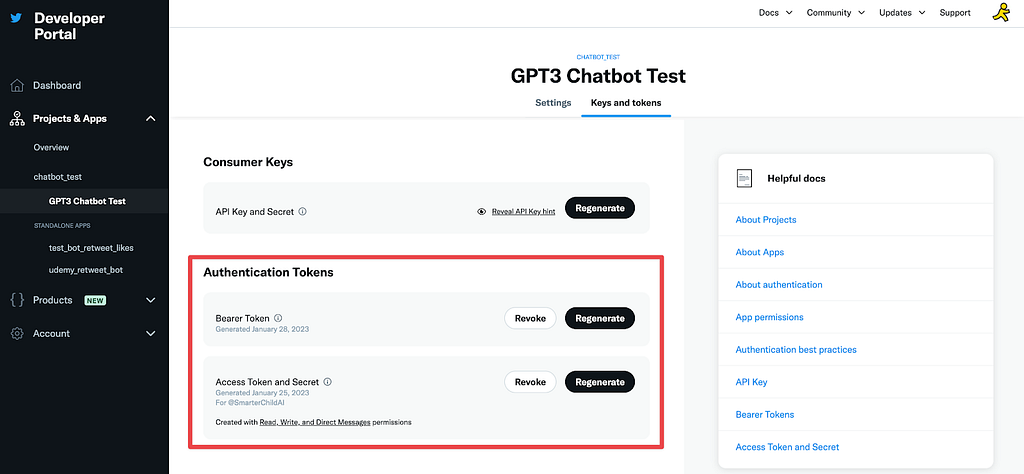Open the Support link in top bar
The width and height of the screenshot is (1024, 474).
coord(955,12)
